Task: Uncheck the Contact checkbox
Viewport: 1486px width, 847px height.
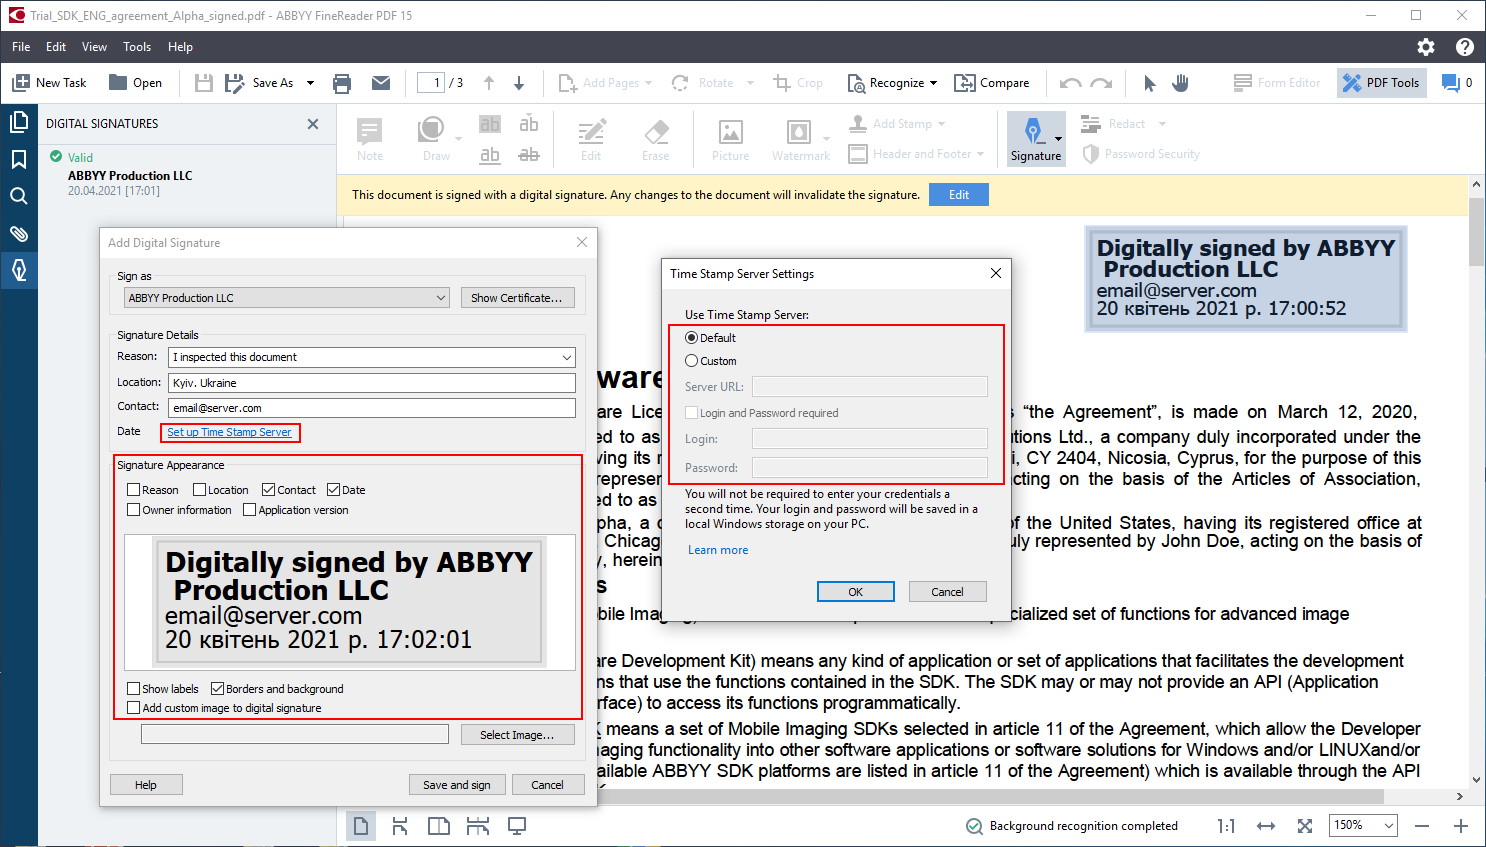Action: pyautogui.click(x=268, y=490)
